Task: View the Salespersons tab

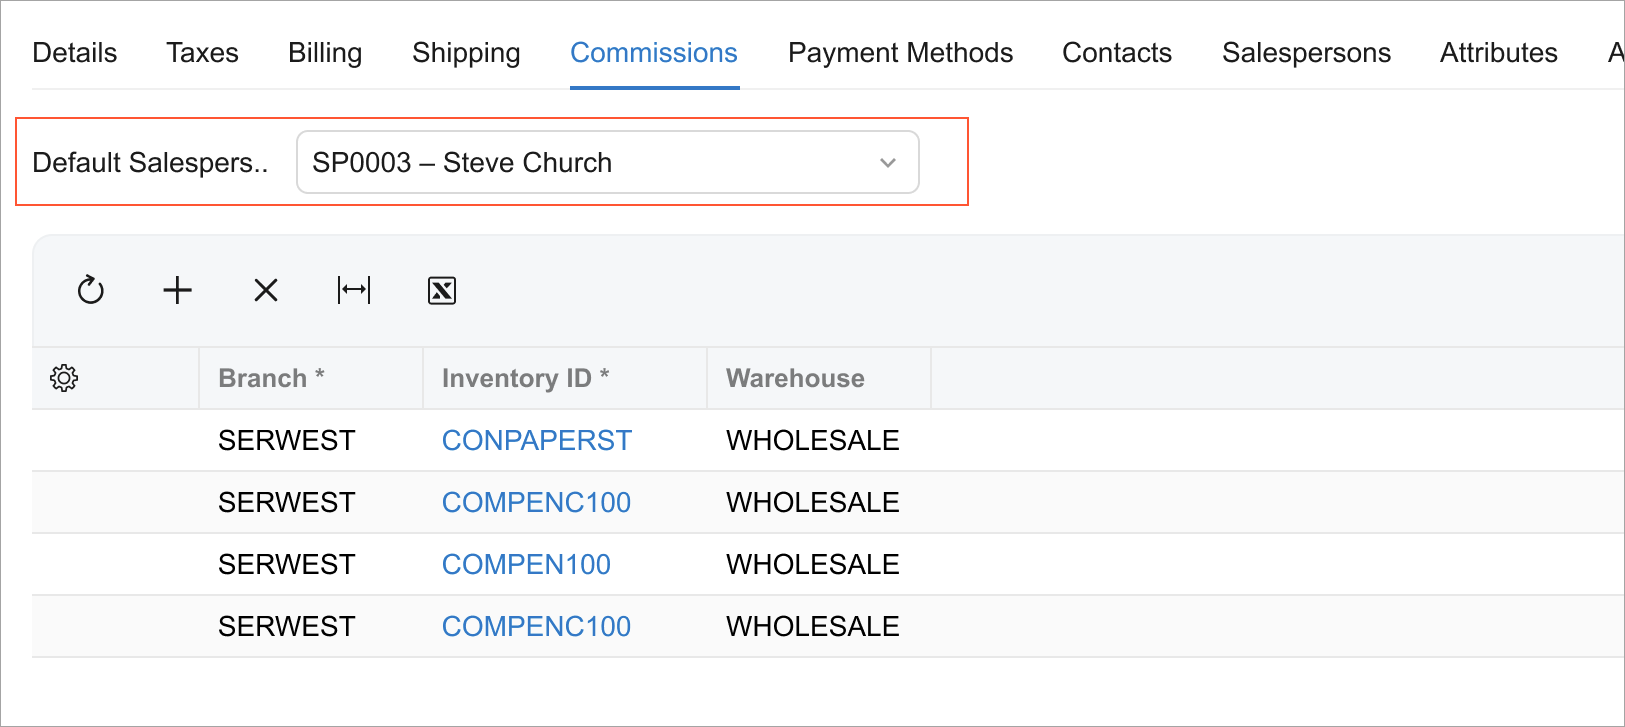Action: pos(1306,53)
